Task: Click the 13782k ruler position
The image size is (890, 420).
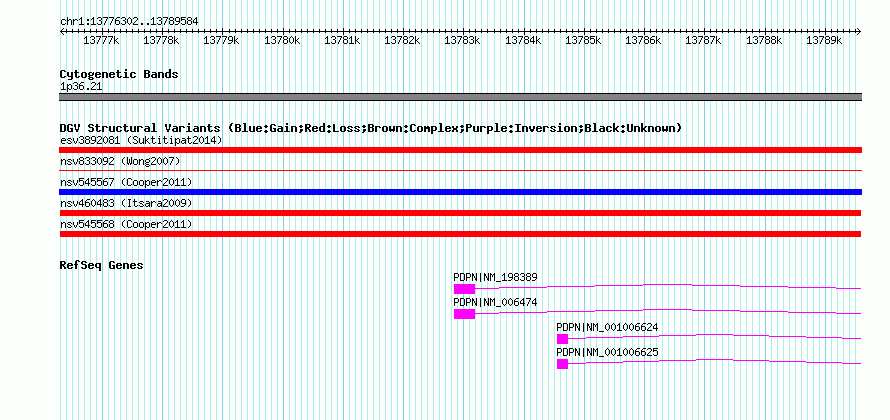Action: (x=402, y=40)
